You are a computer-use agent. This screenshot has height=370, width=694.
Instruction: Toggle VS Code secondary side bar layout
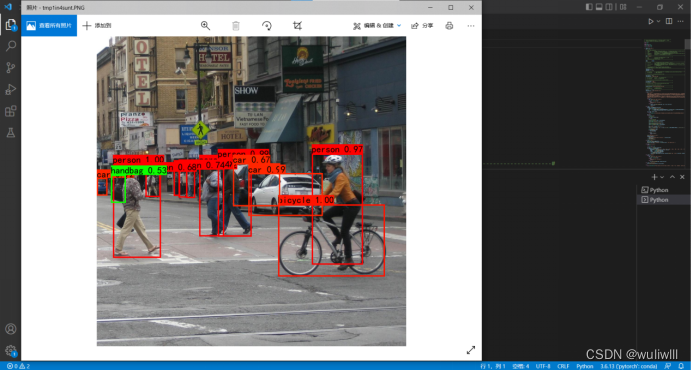[609, 7]
